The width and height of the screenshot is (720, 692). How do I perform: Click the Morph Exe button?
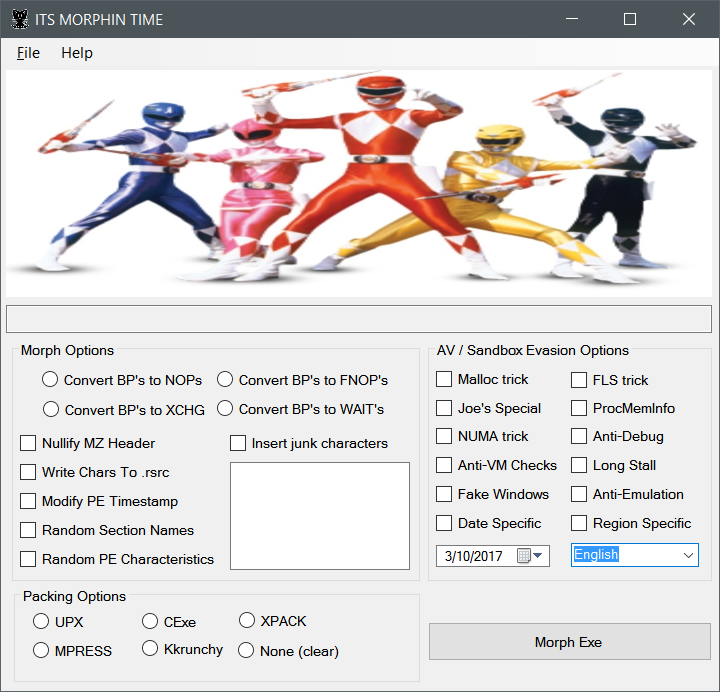coord(570,641)
